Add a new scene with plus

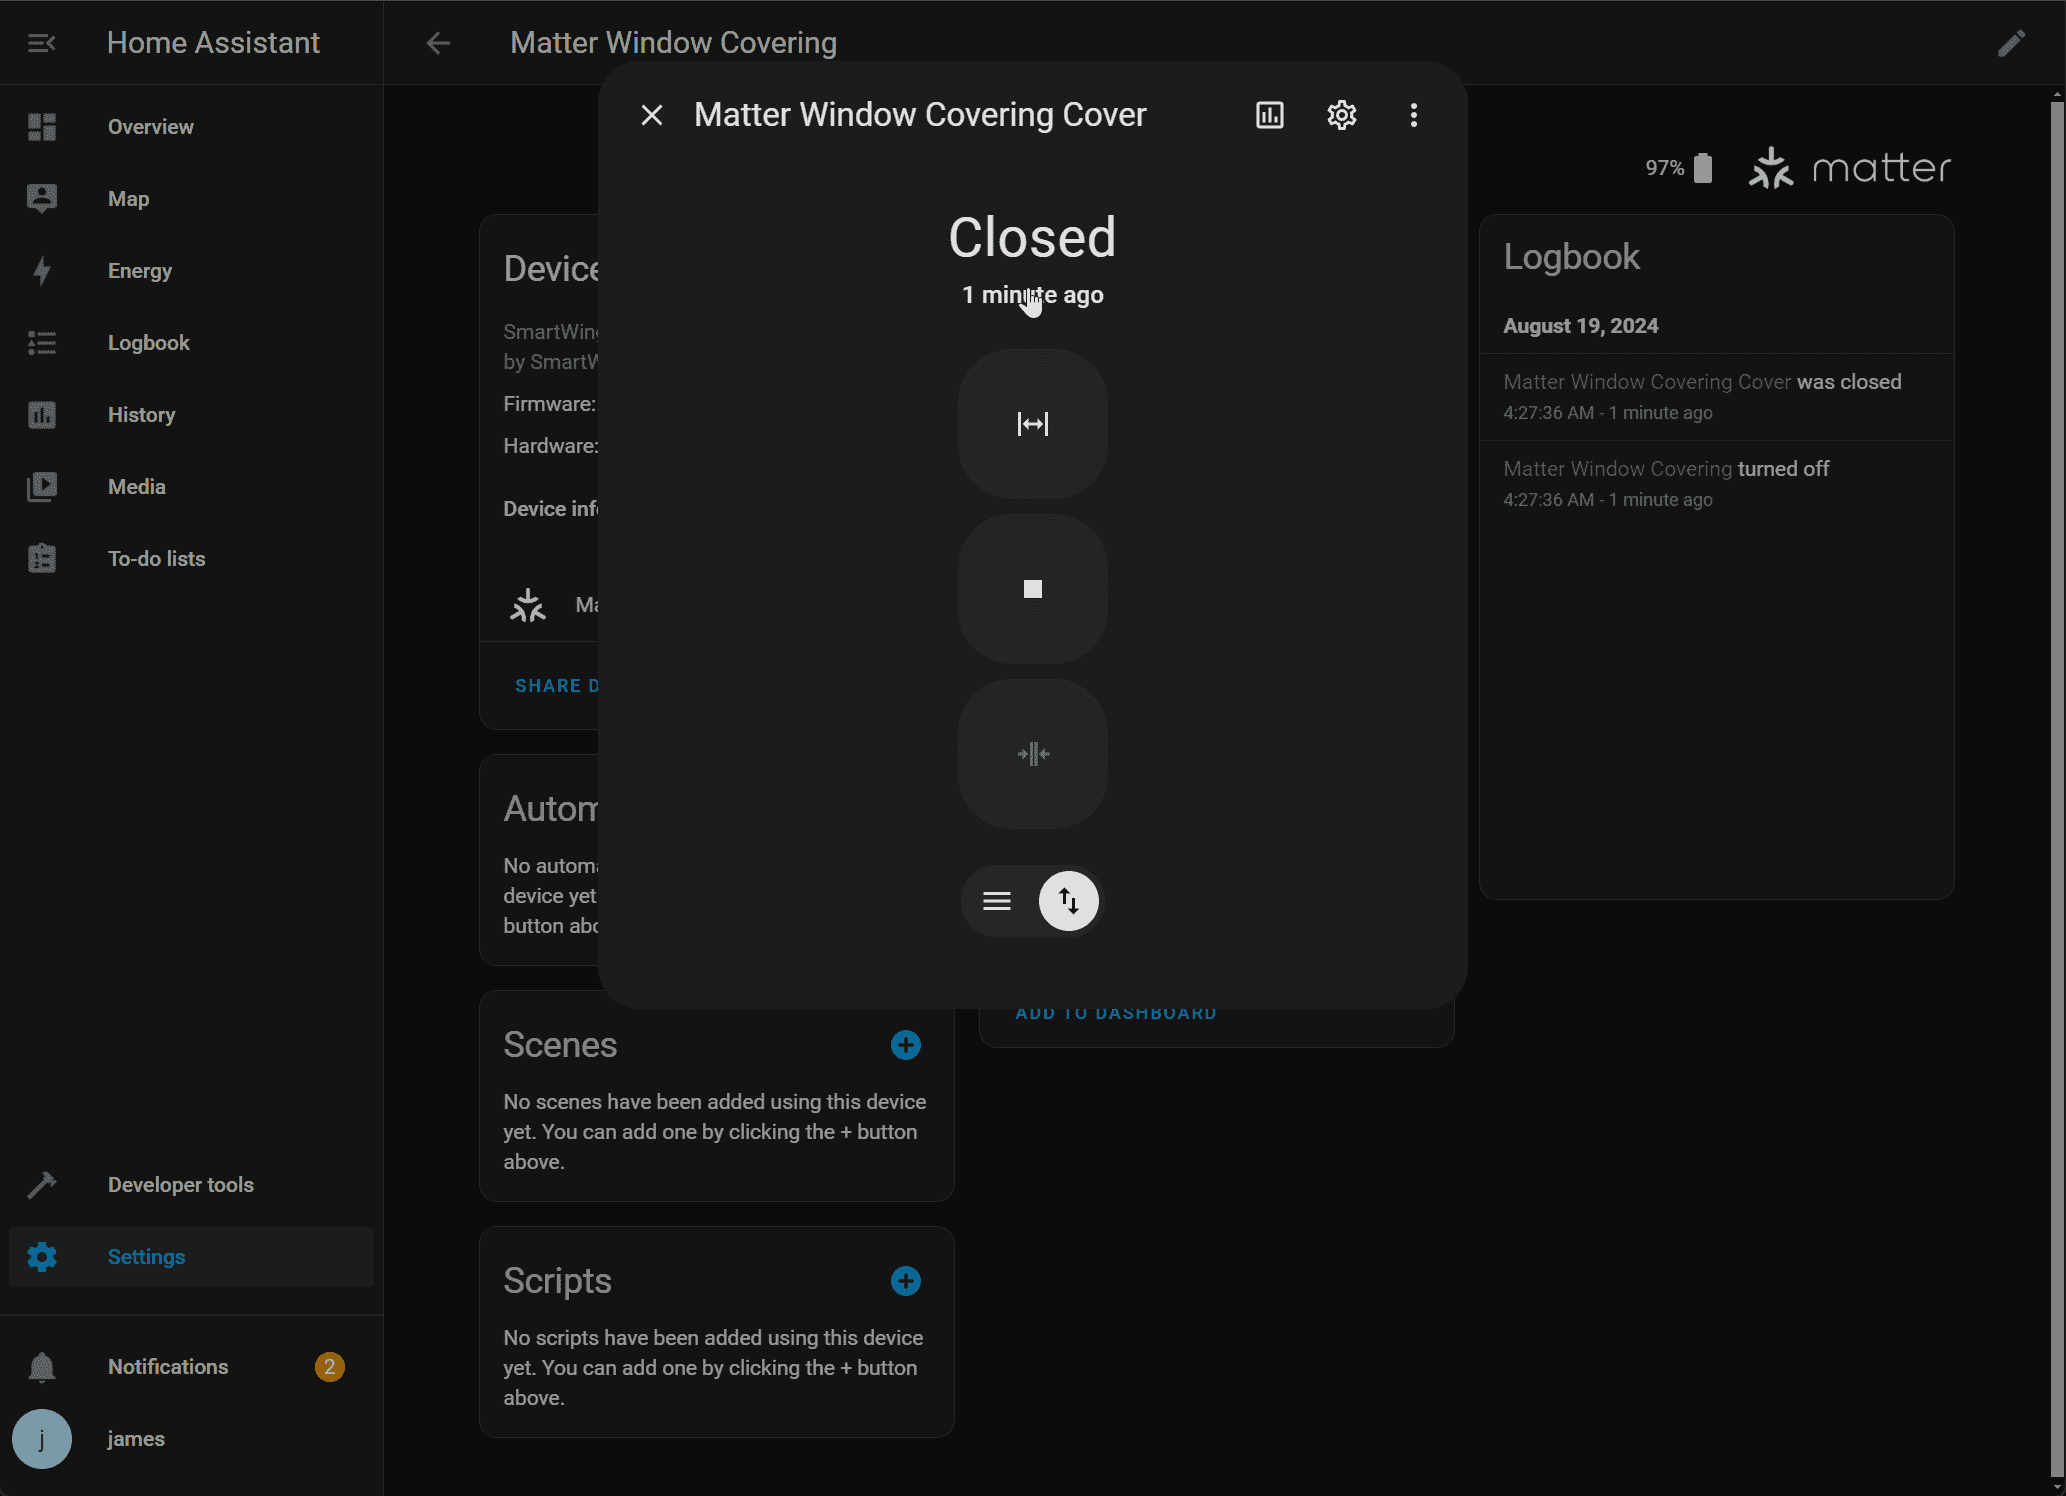pos(905,1045)
